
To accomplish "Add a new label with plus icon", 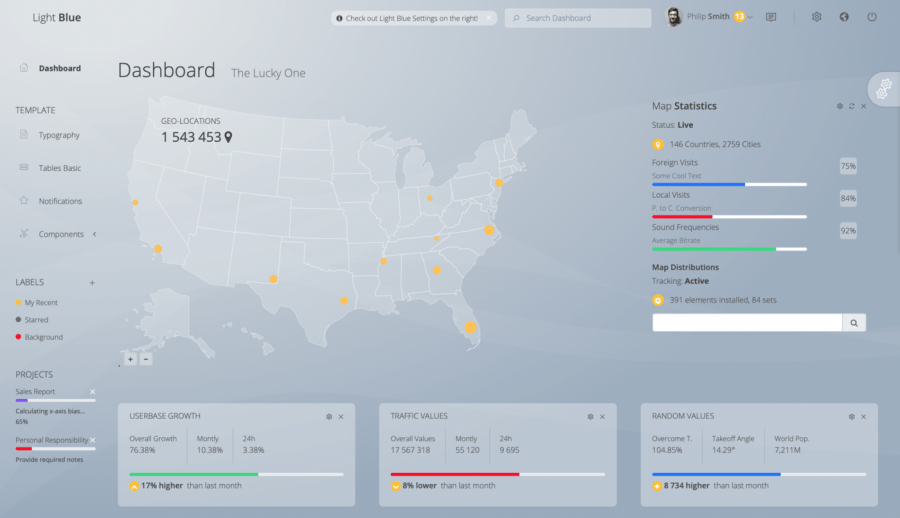I will point(92,283).
